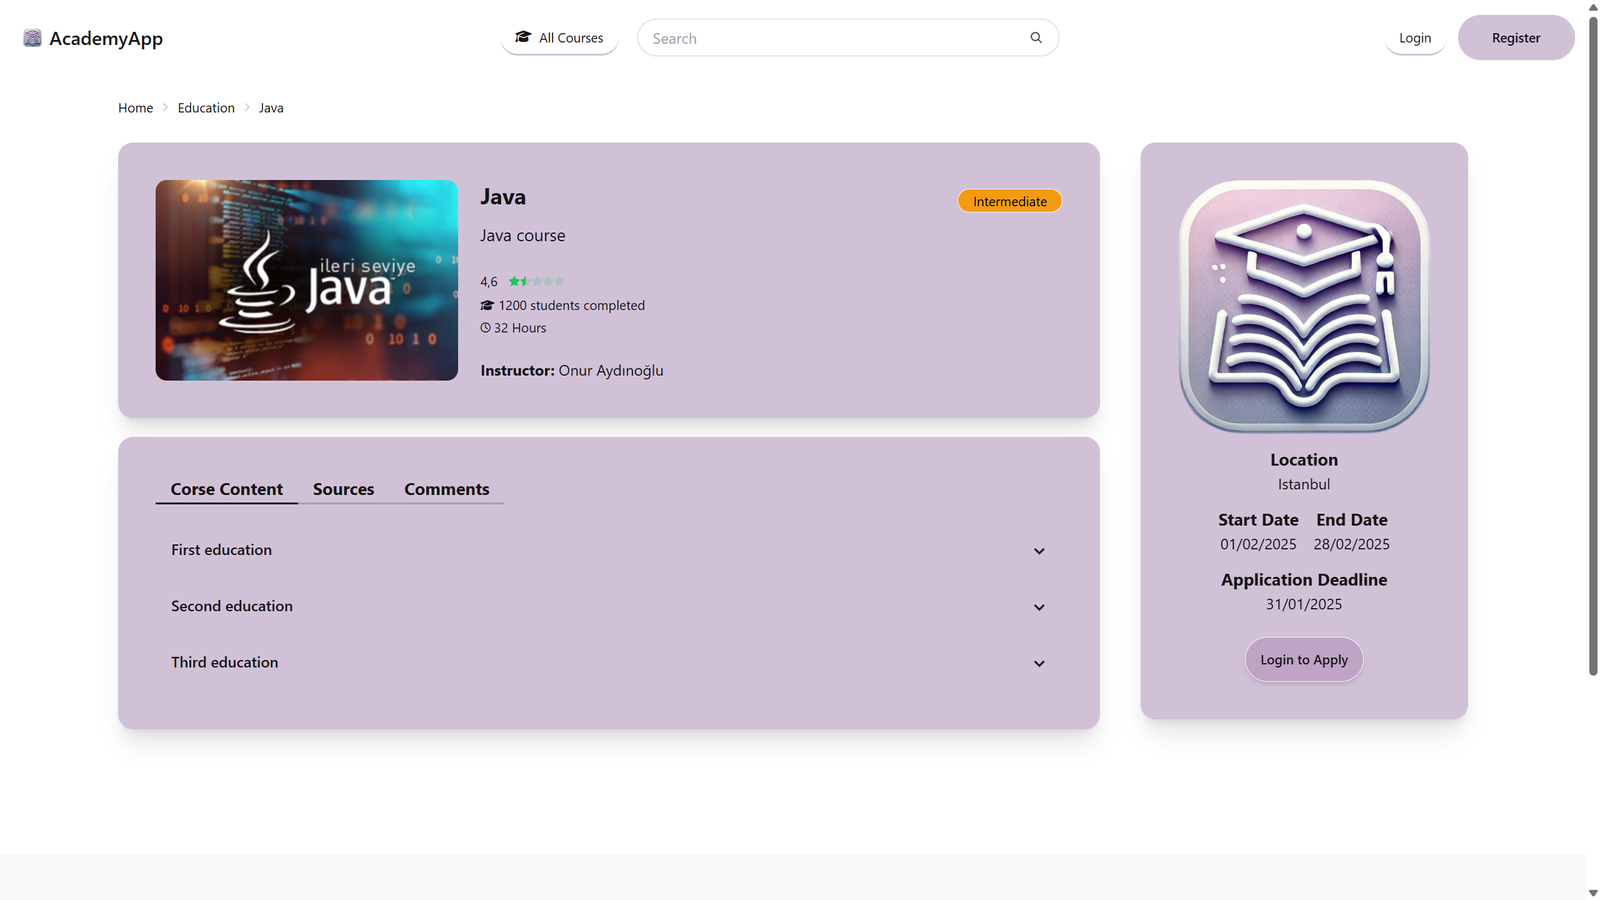Click the Register button
This screenshot has width=1600, height=900.
click(1516, 38)
